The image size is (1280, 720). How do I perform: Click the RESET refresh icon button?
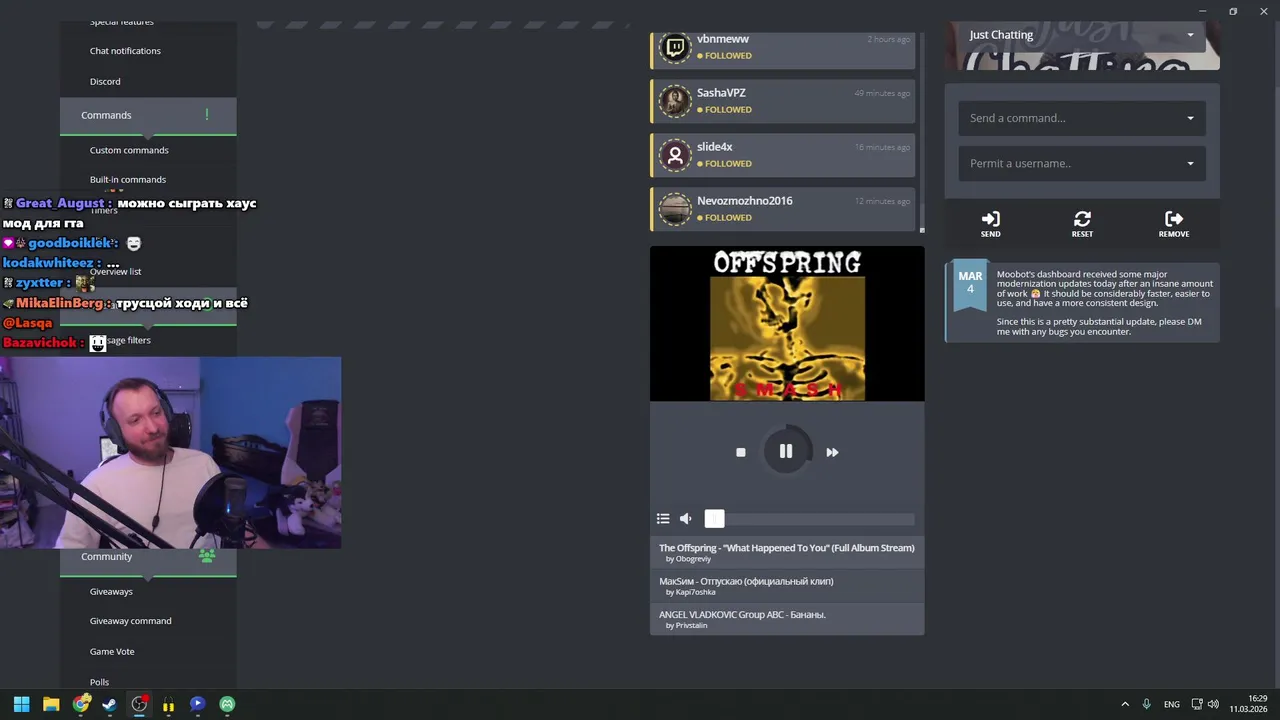point(1082,224)
